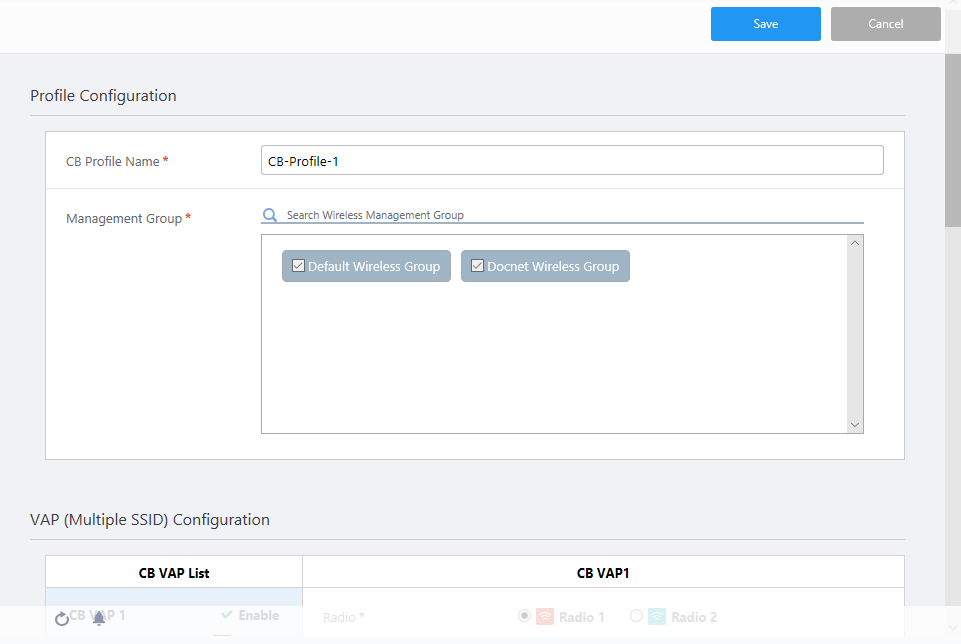Screen dimensions: 961x644
Task: Save the CB profile
Action: pos(765,24)
